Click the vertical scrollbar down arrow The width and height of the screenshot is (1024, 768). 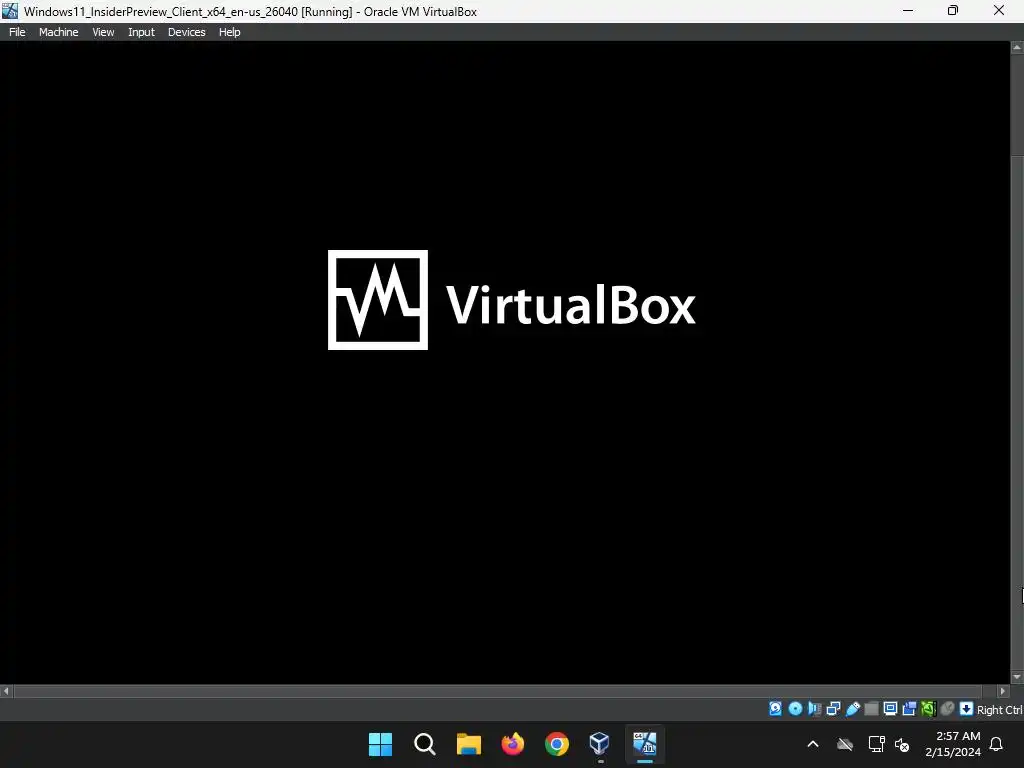click(1017, 677)
